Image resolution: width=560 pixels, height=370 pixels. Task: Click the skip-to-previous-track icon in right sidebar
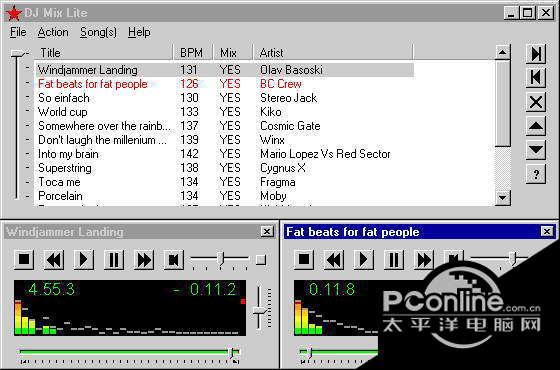click(x=536, y=78)
